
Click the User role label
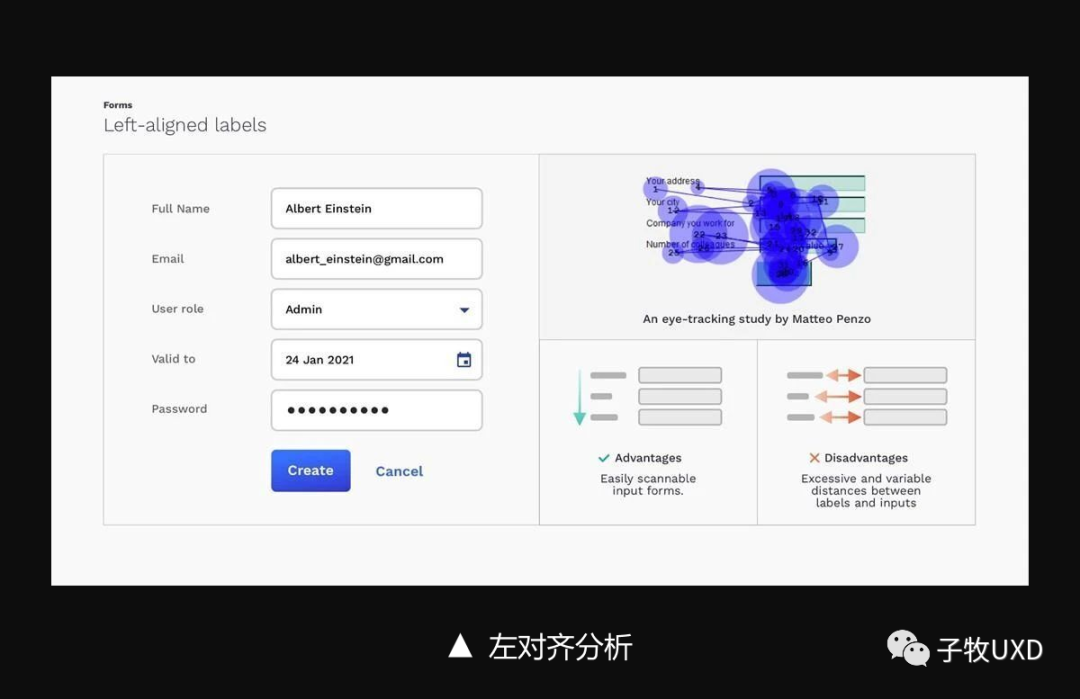[x=178, y=309]
